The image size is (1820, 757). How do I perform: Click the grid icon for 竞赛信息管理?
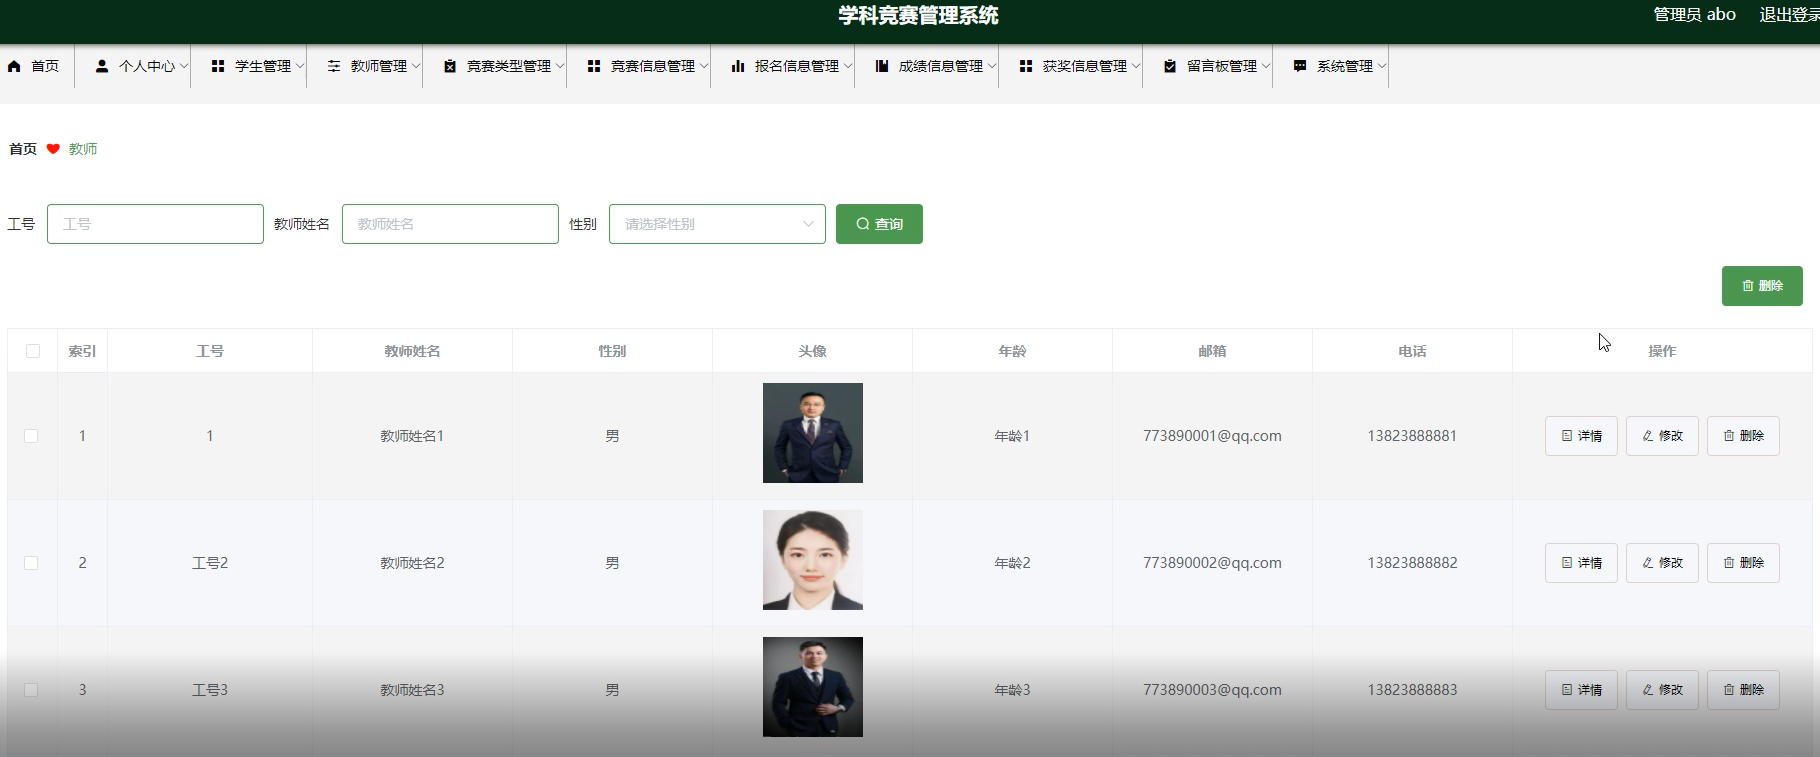594,66
